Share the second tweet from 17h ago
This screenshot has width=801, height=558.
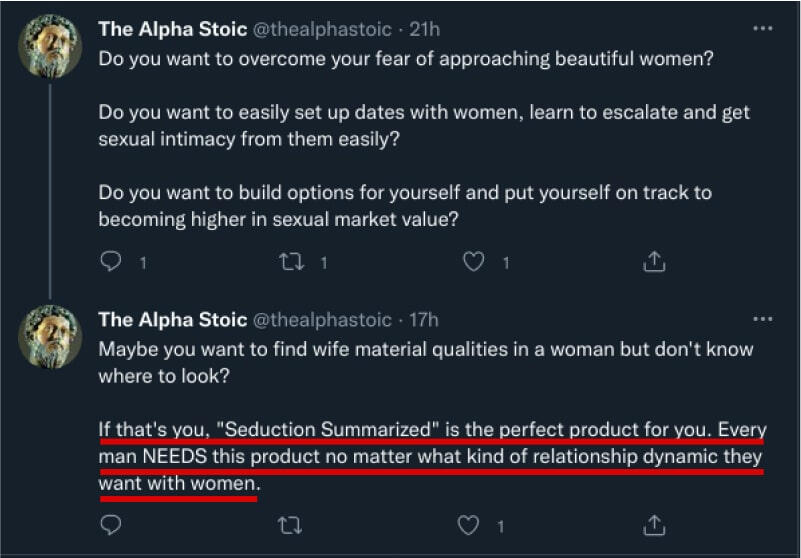click(x=653, y=524)
